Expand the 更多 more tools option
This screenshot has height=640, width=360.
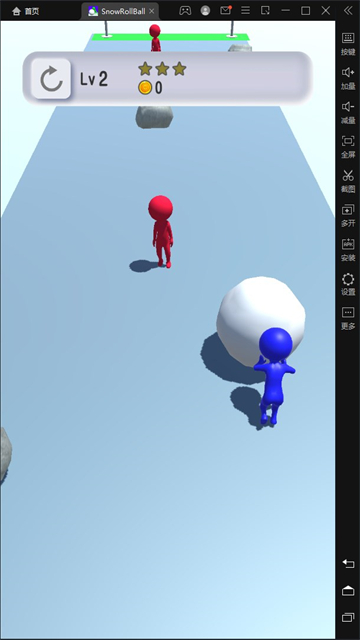(348, 318)
